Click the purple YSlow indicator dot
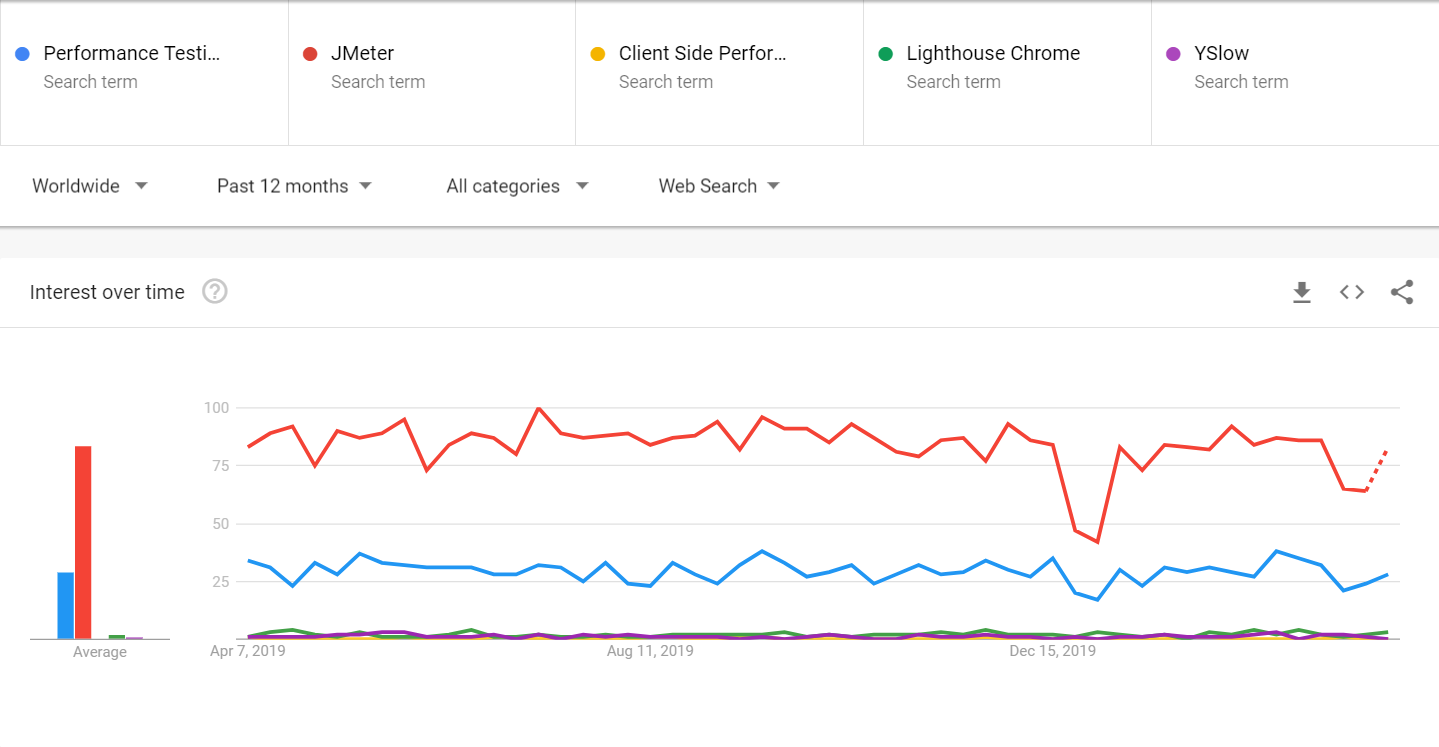The height and width of the screenshot is (747, 1439). 1174,53
